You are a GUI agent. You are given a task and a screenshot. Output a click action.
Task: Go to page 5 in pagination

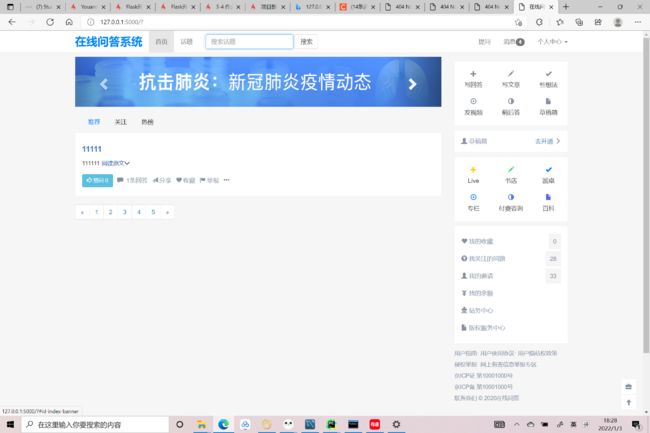(153, 212)
